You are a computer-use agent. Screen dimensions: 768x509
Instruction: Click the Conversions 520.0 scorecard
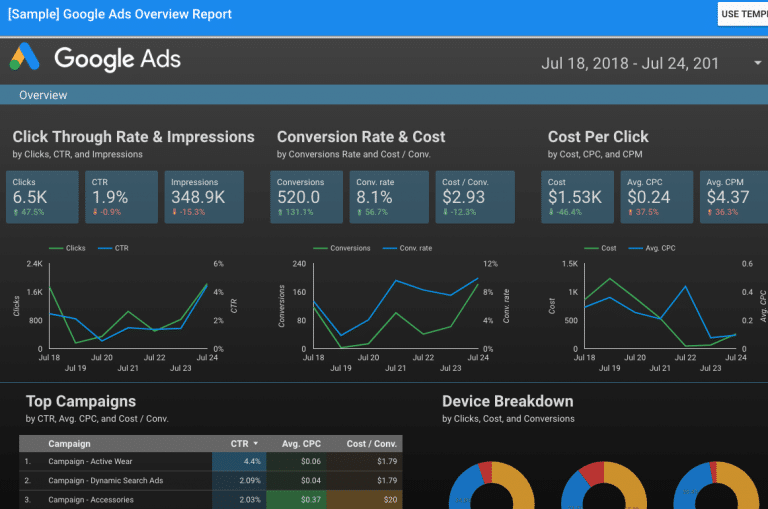point(309,196)
